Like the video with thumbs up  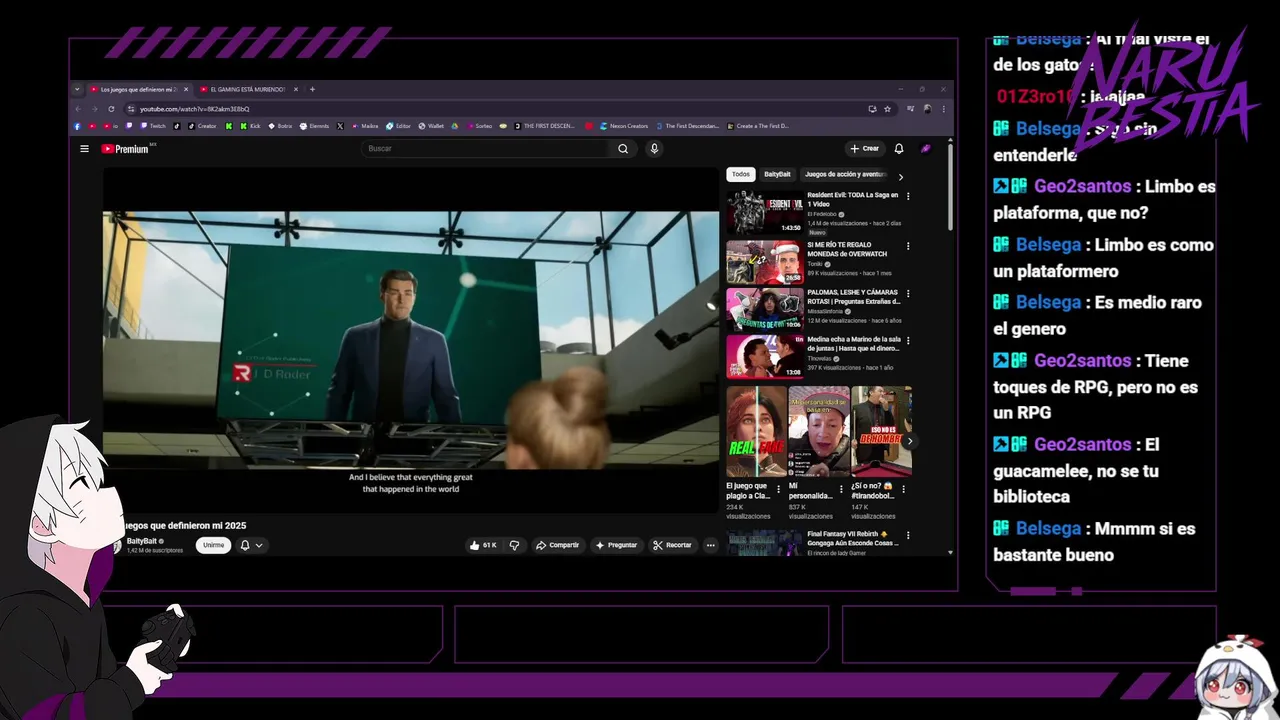click(484, 545)
